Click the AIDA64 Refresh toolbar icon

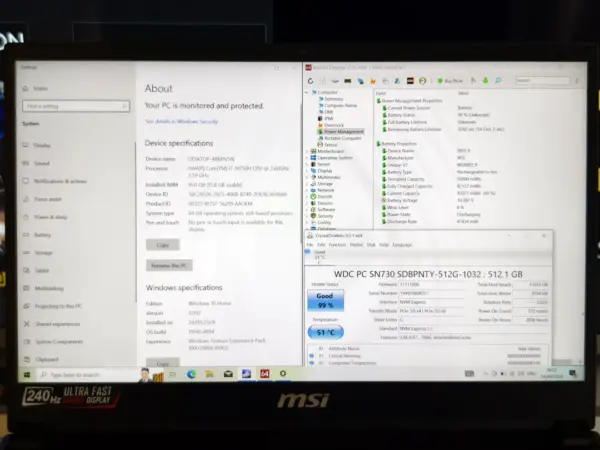[x=310, y=81]
